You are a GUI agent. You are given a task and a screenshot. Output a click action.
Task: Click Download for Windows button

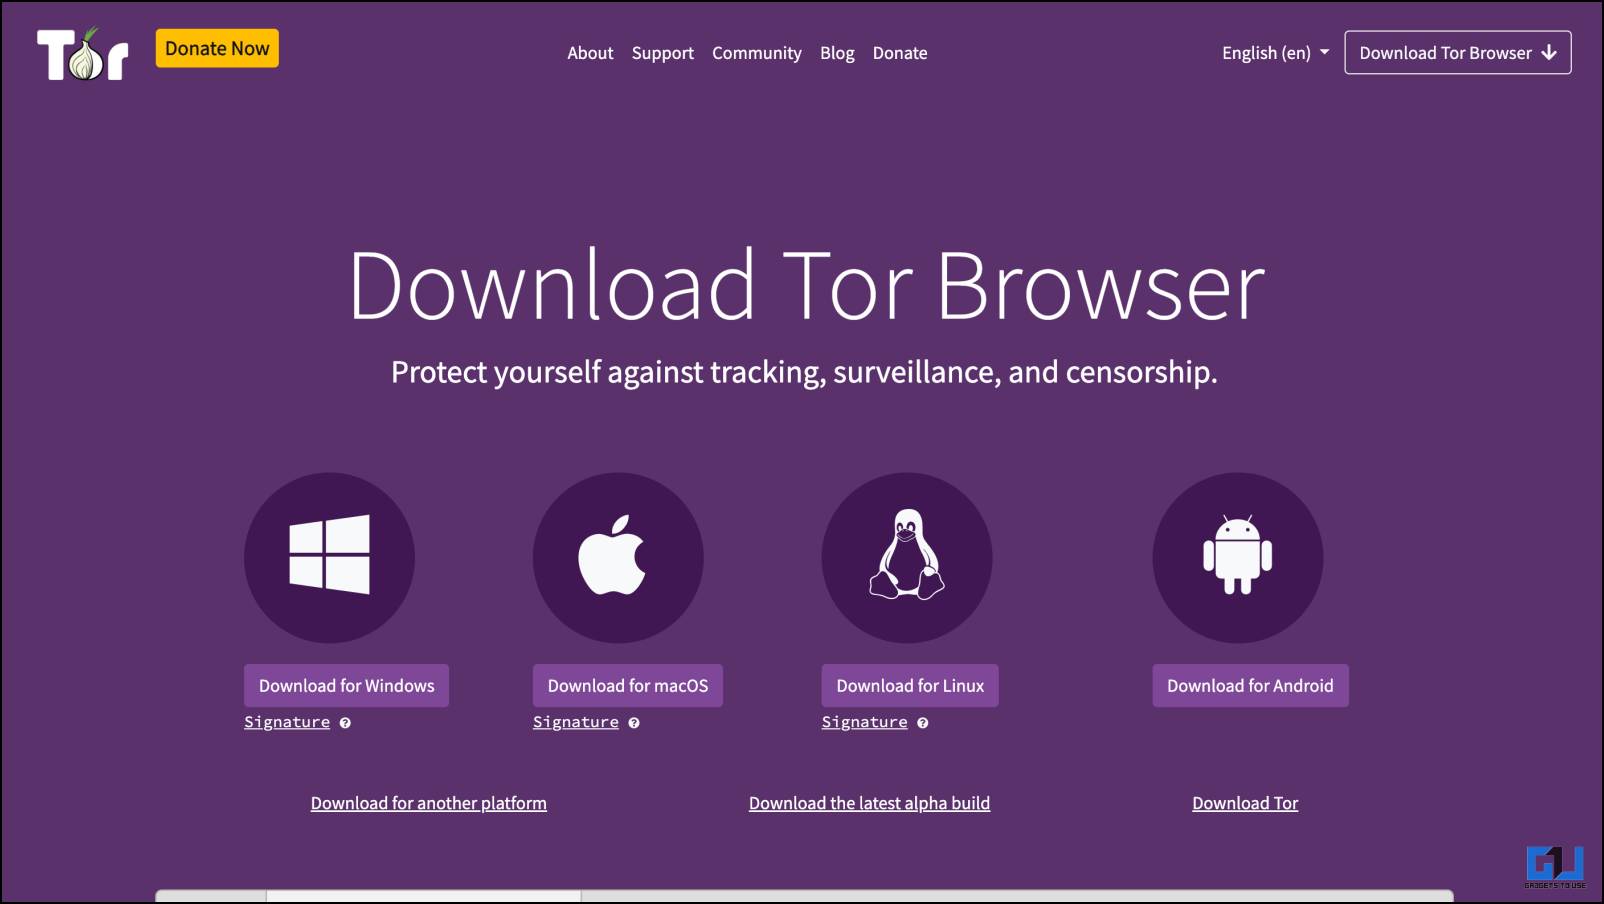click(346, 686)
